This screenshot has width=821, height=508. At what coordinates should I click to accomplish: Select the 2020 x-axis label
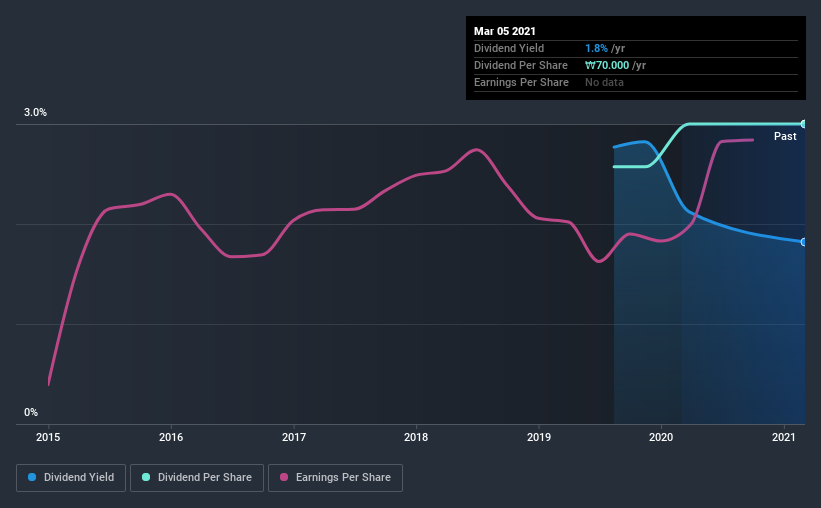point(661,437)
